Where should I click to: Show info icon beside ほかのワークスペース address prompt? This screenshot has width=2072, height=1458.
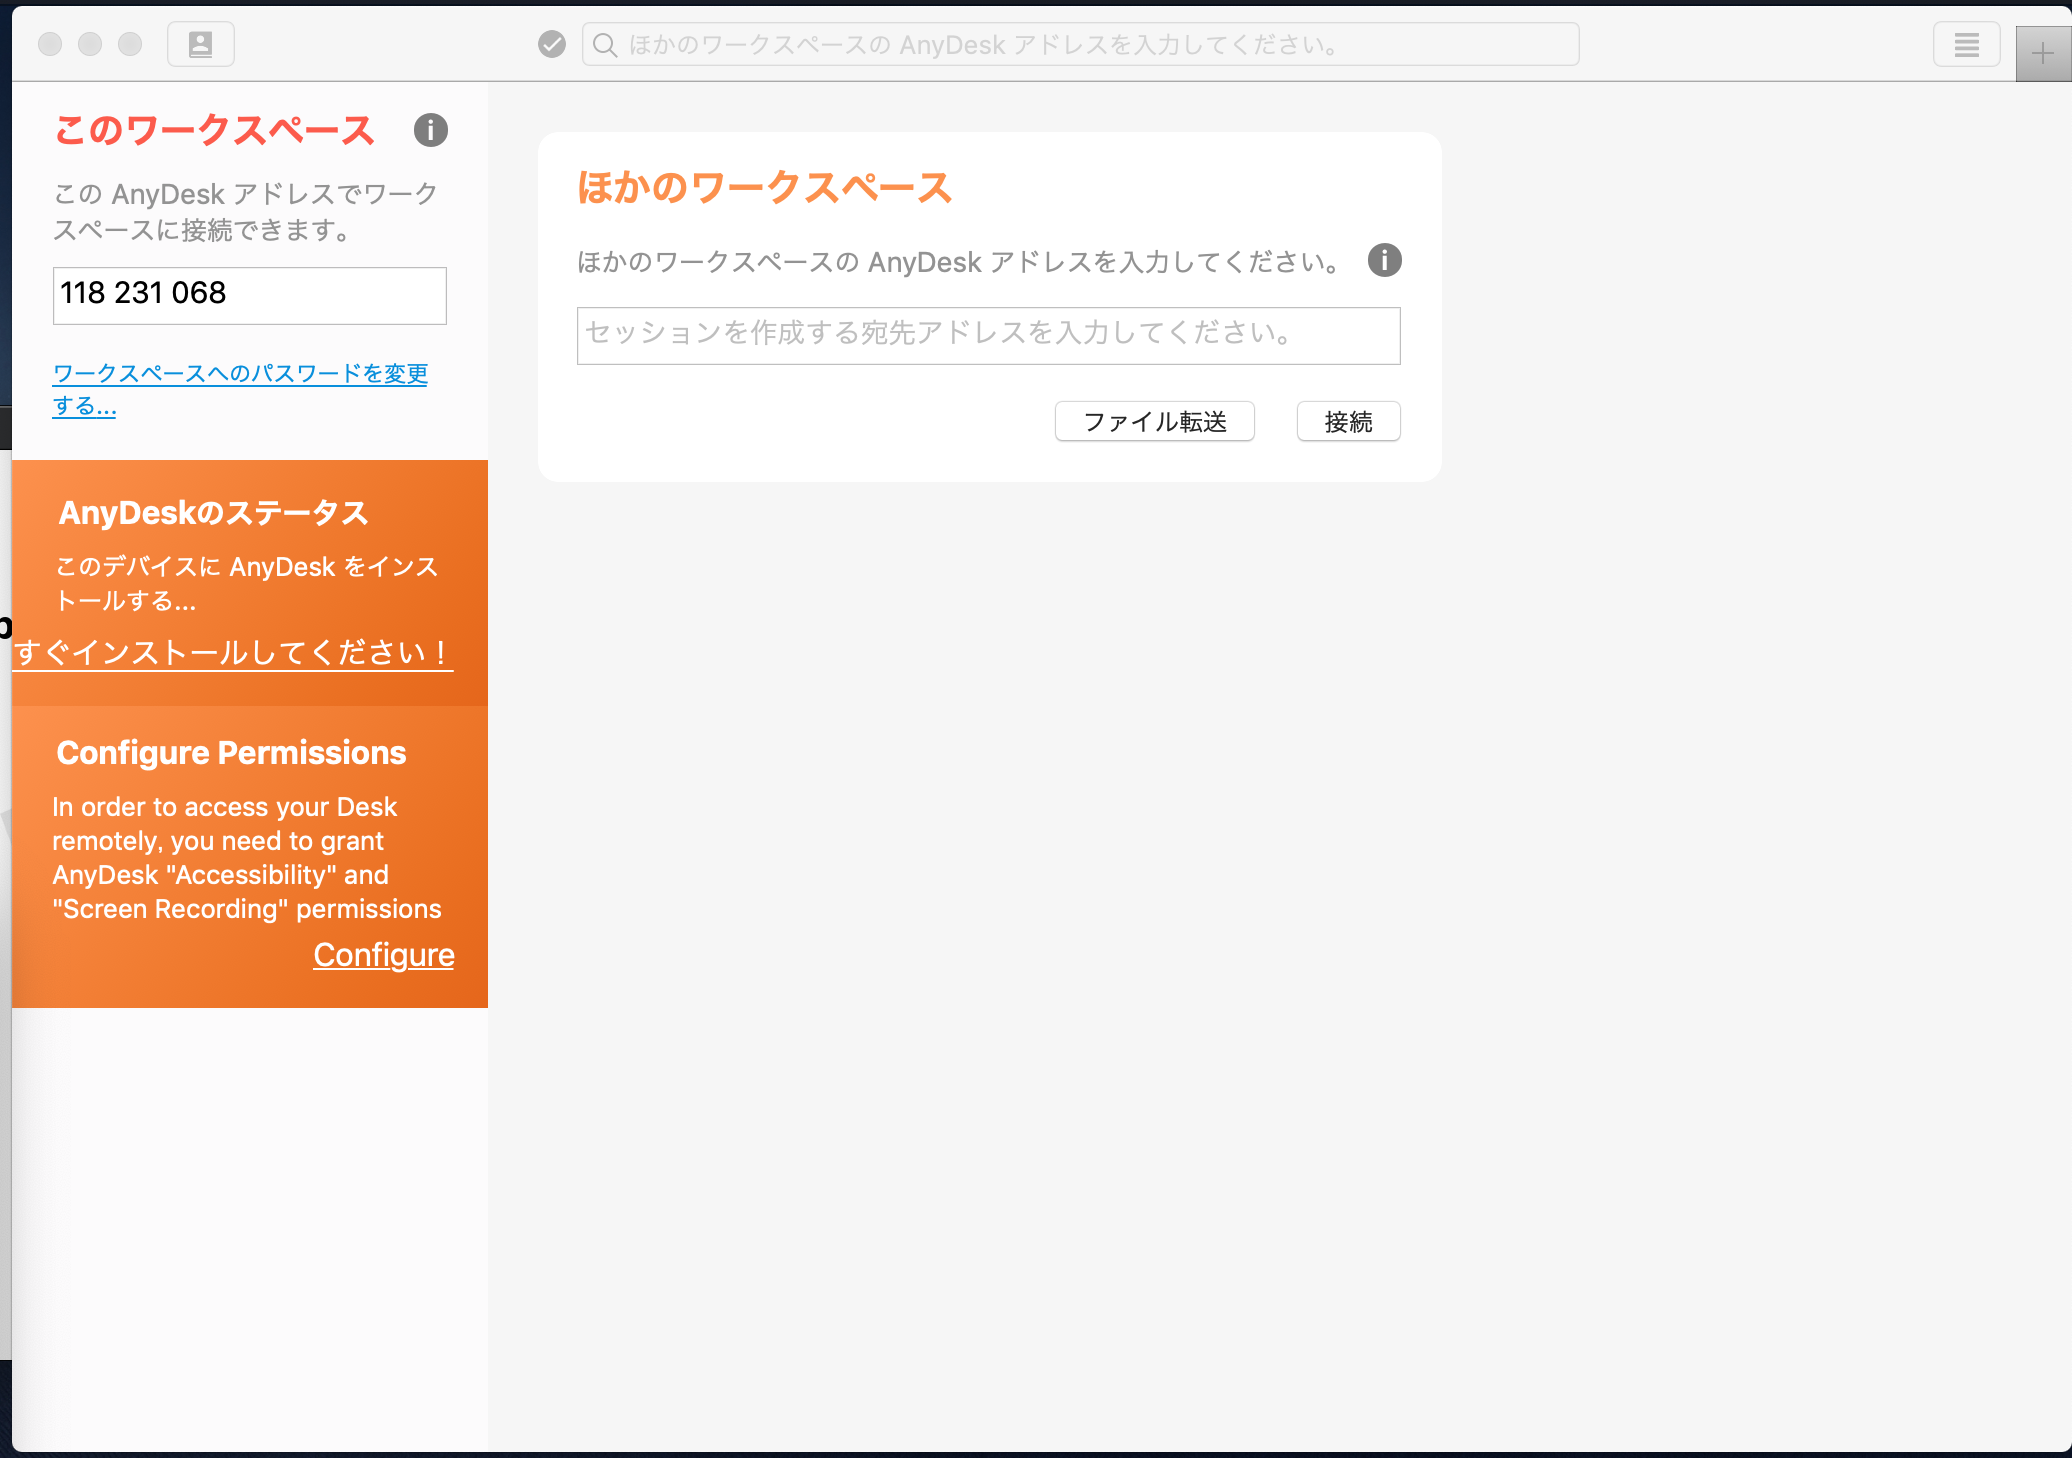1385,260
